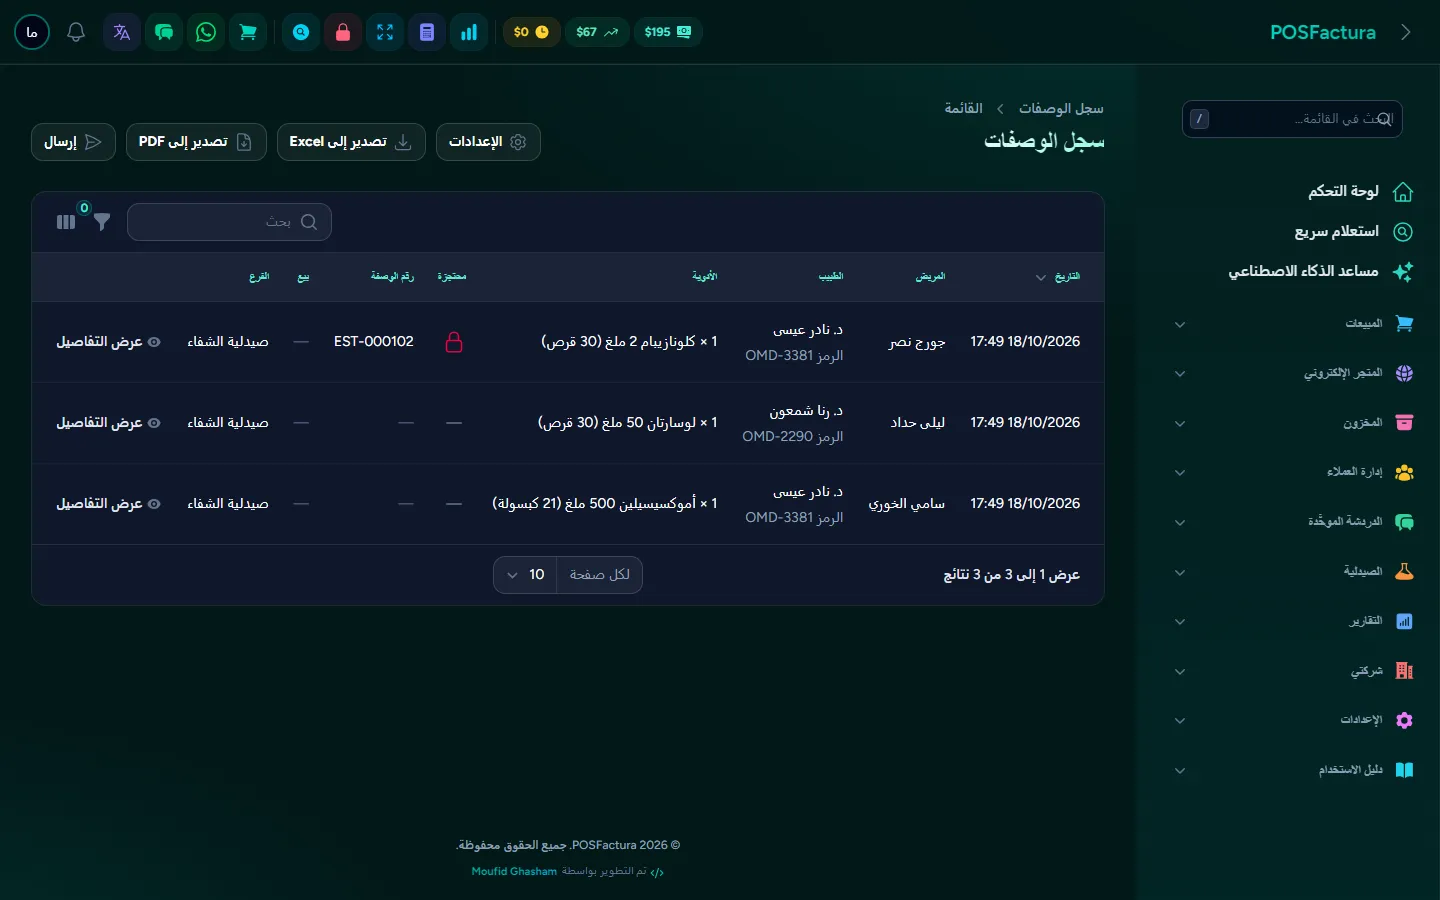Image resolution: width=1440 pixels, height=900 pixels.
Task: Open the WhatsApp icon in top bar
Action: [206, 32]
